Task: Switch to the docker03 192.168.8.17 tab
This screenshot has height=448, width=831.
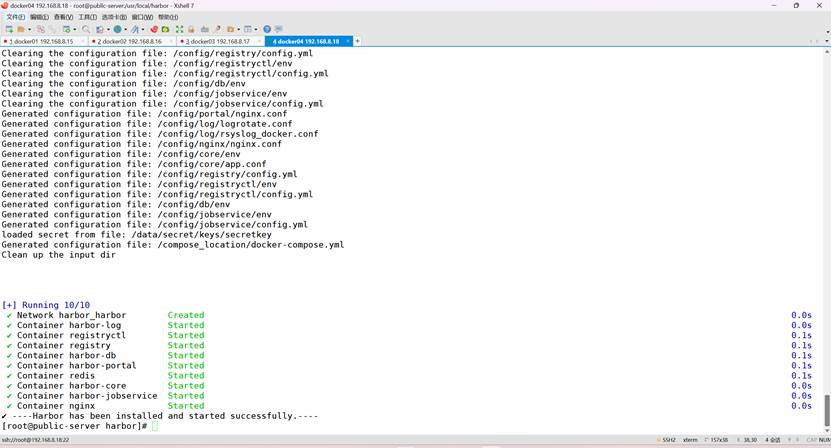Action: click(218, 41)
